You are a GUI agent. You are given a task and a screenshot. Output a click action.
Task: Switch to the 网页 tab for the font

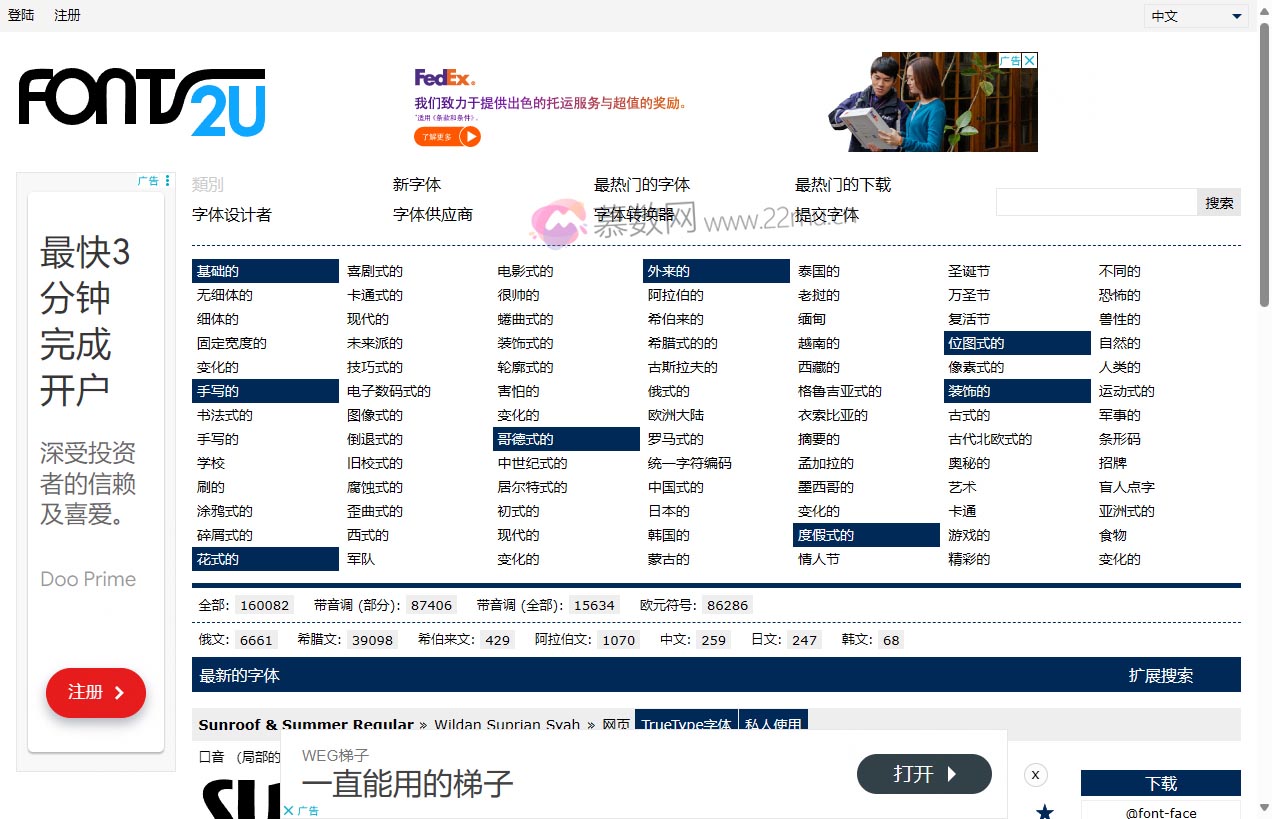tap(615, 725)
